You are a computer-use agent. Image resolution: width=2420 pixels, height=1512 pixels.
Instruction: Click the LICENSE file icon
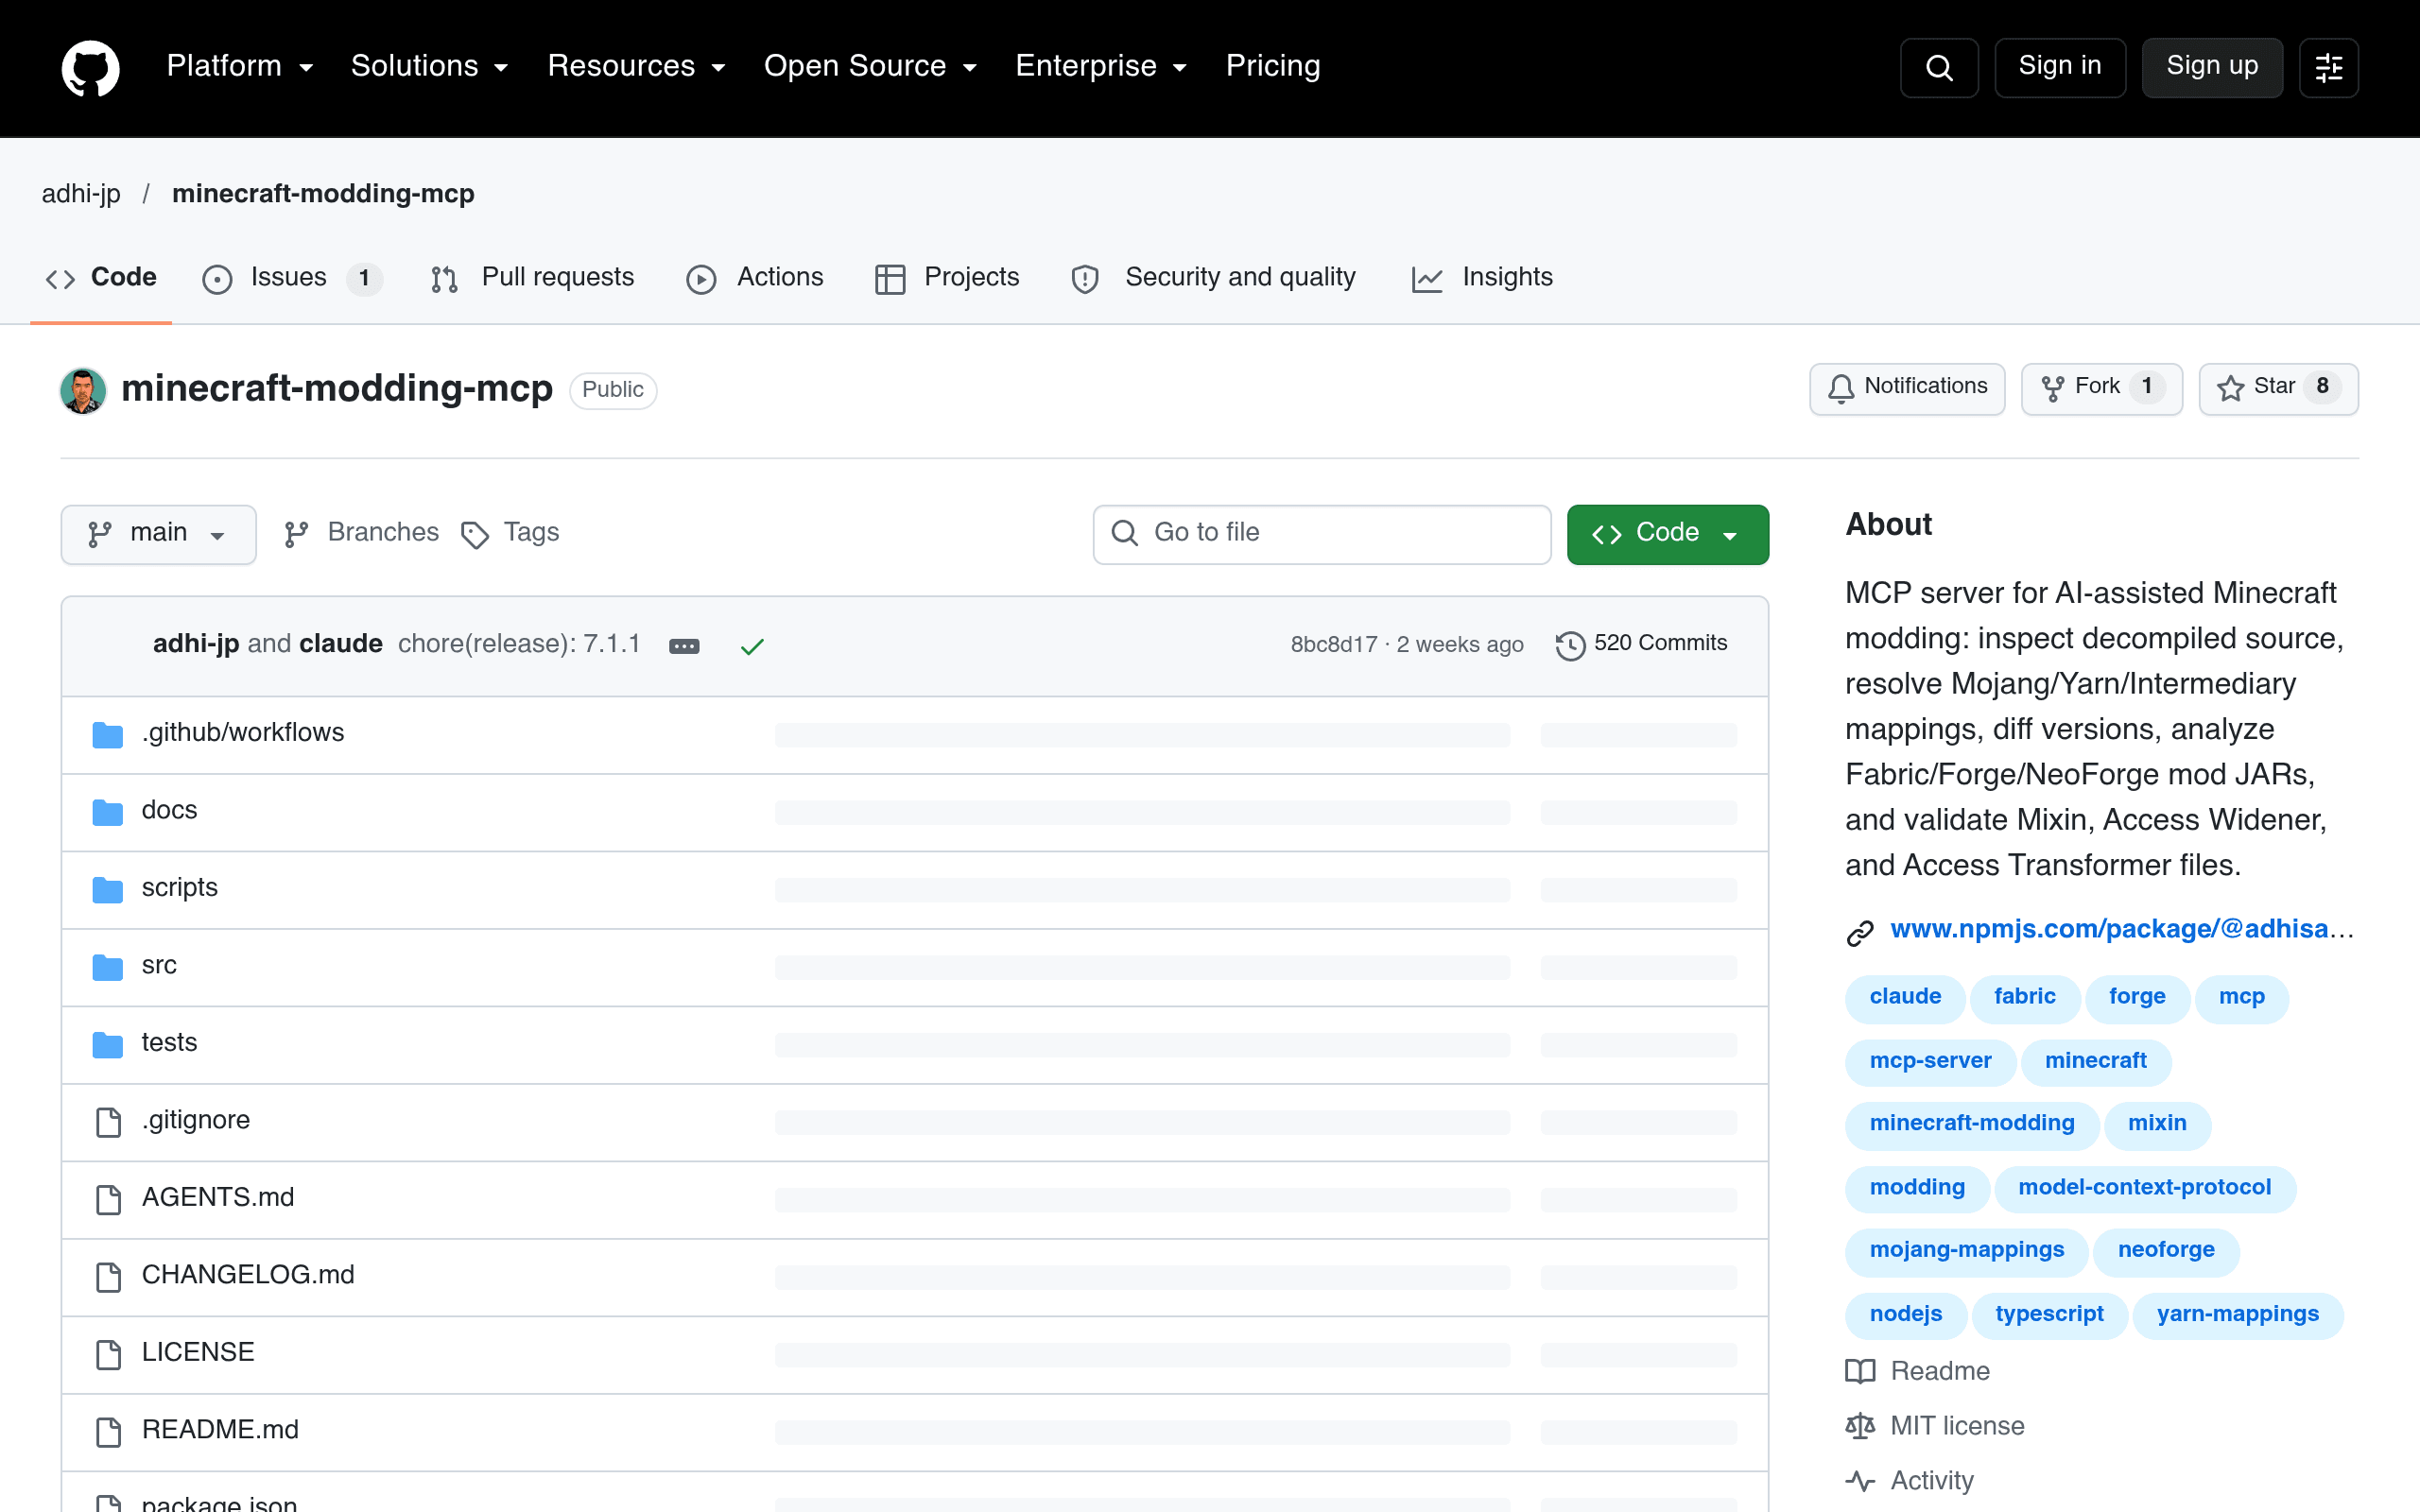pyautogui.click(x=108, y=1354)
